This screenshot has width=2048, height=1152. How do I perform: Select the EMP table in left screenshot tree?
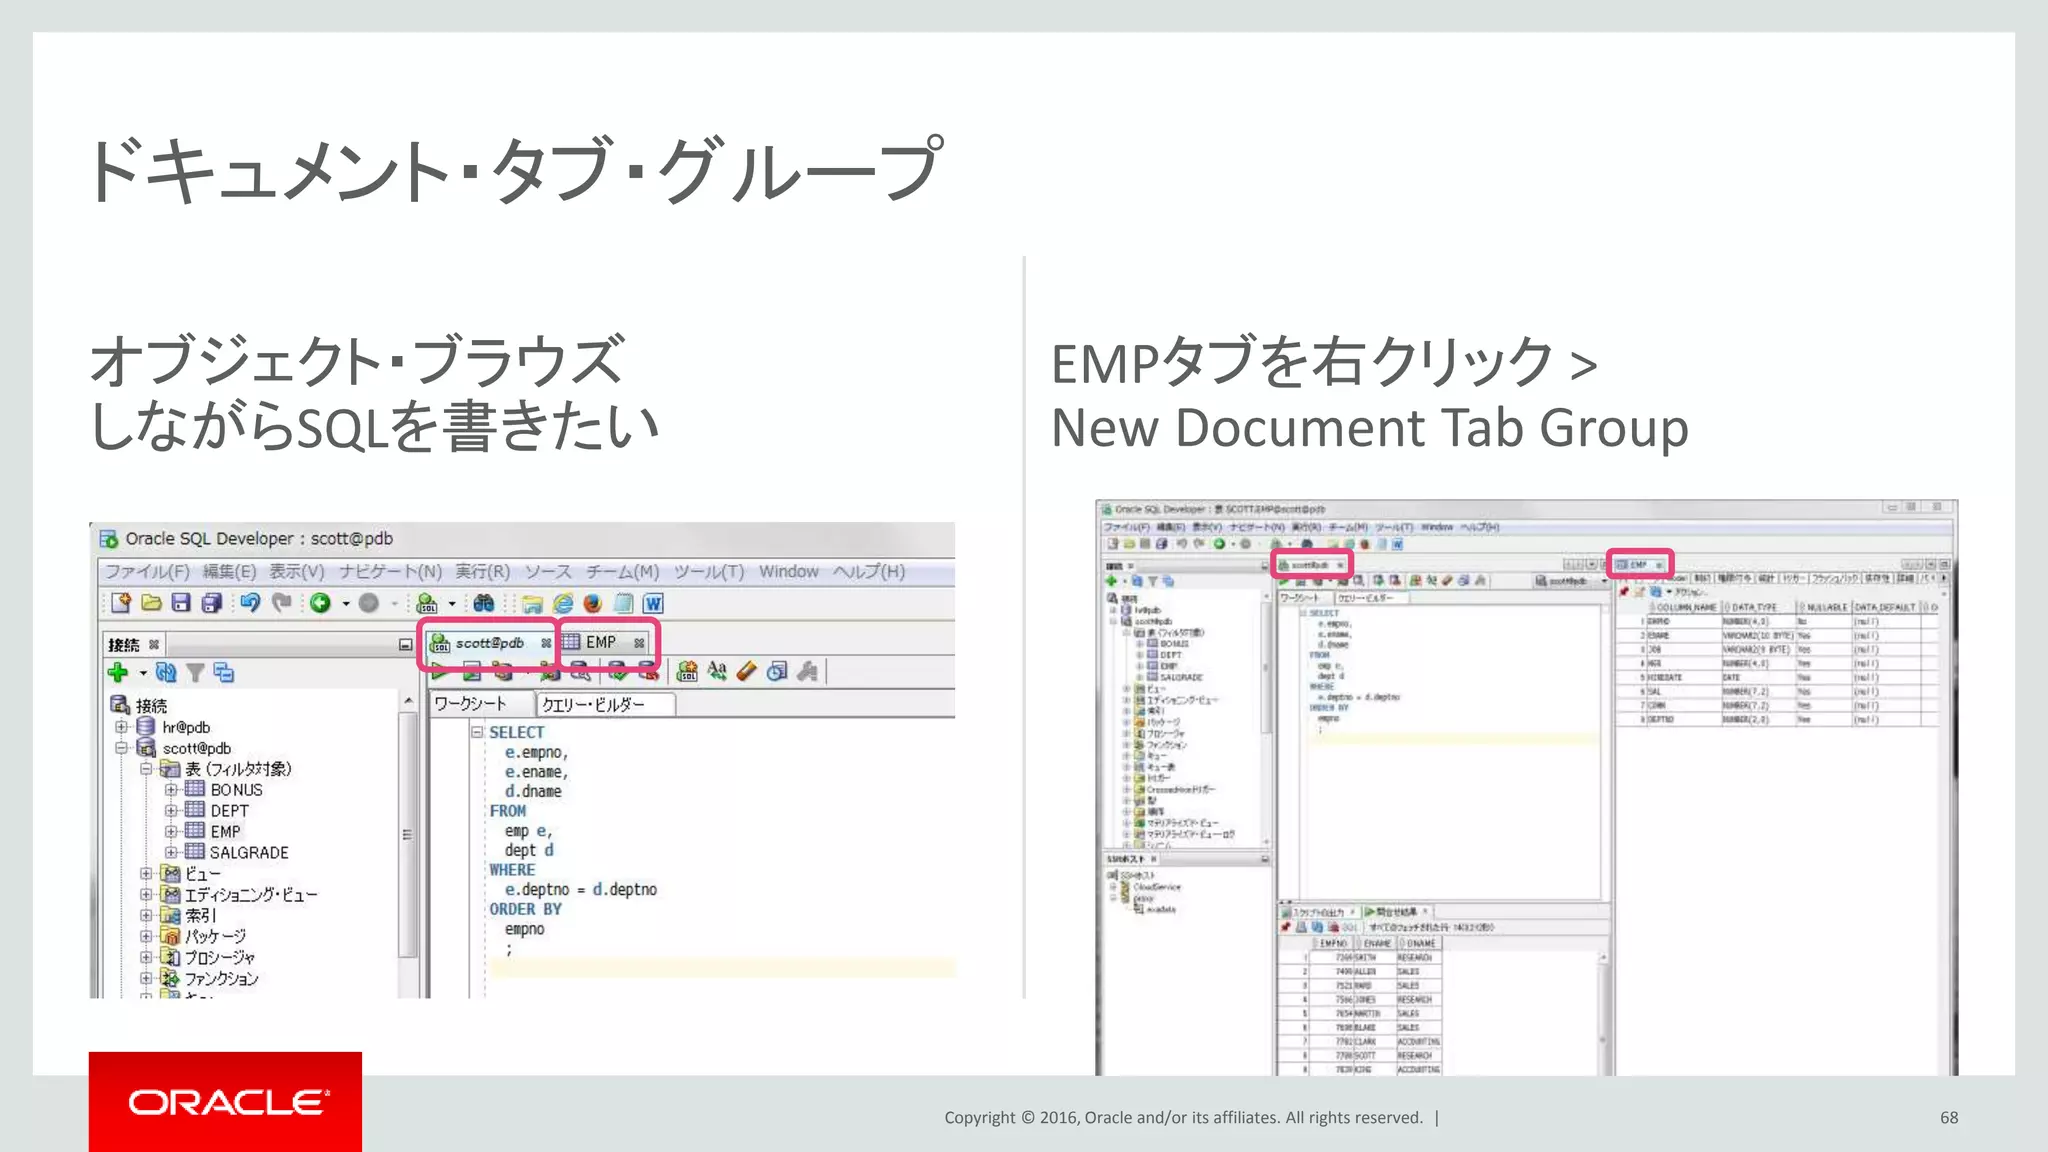pos(225,832)
